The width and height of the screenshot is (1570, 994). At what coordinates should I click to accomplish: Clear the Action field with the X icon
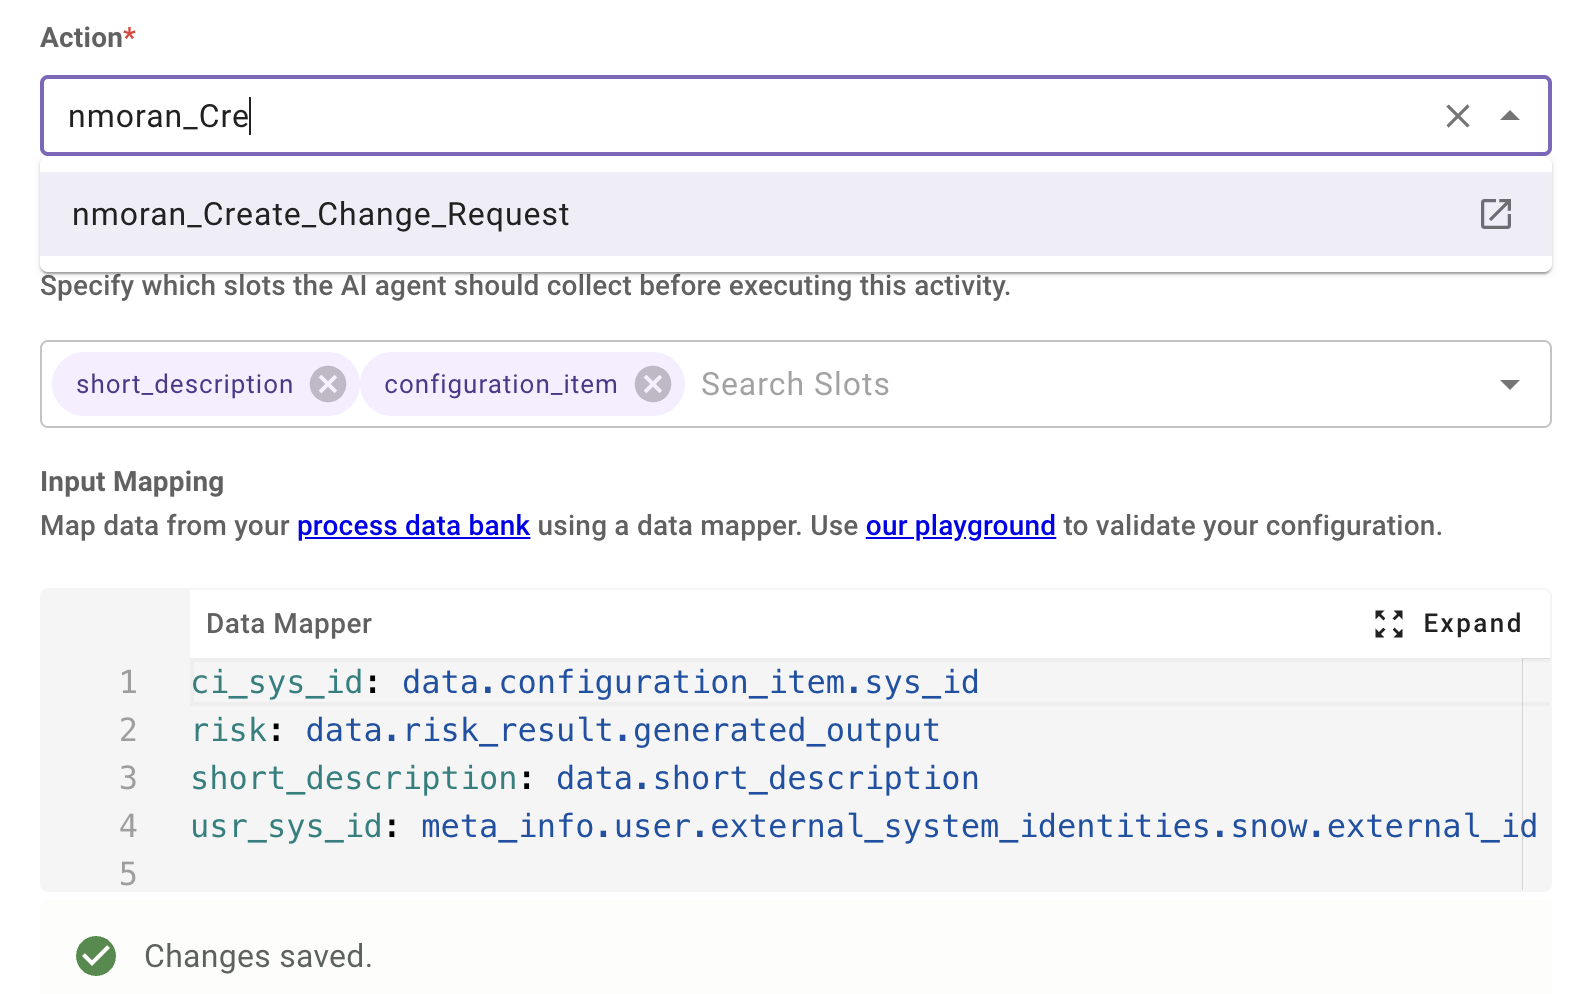pos(1457,116)
